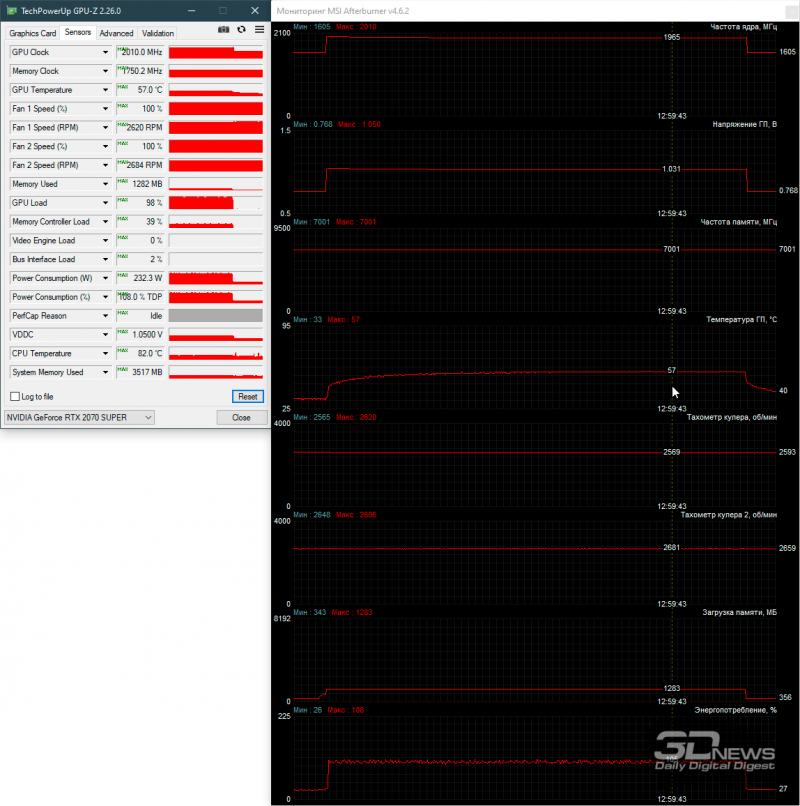Click the VDDC value 1.0500 V
The image size is (800, 806).
tap(140, 335)
